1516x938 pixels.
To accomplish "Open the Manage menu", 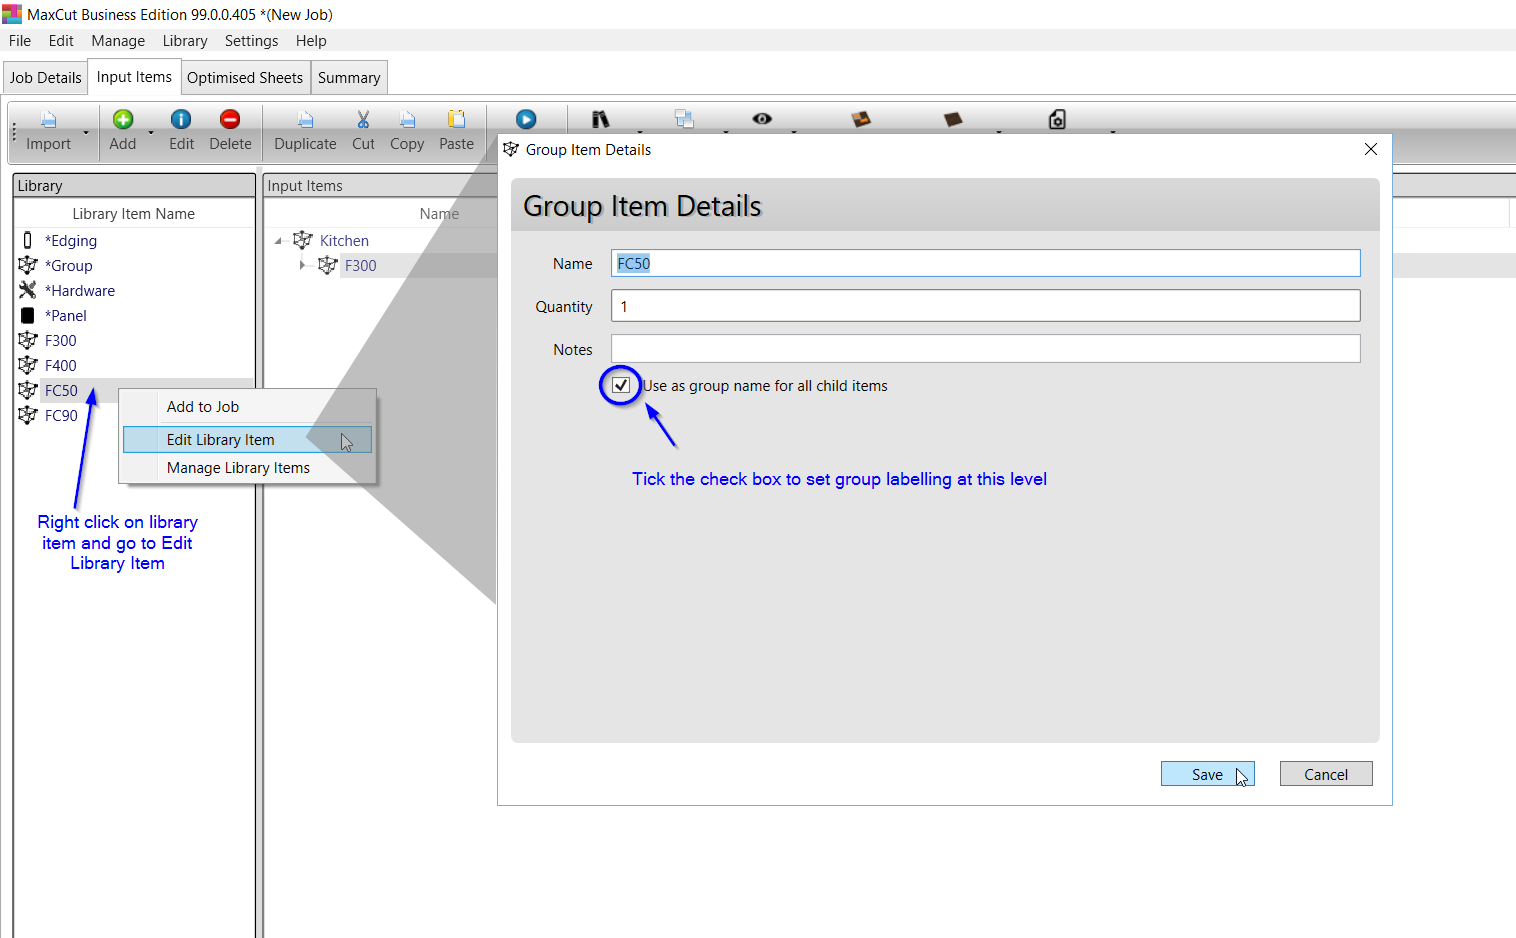I will pos(118,41).
